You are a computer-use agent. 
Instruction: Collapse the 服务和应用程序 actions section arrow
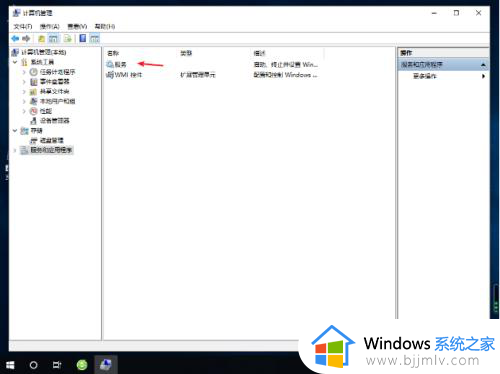click(x=483, y=65)
